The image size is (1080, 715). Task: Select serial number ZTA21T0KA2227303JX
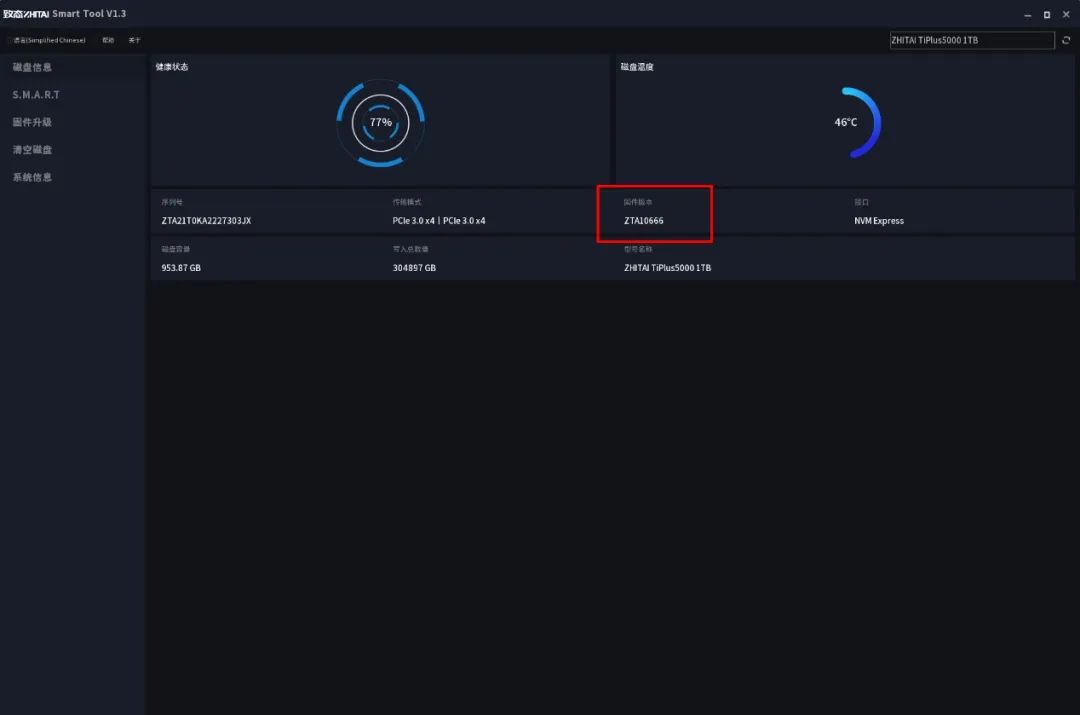click(206, 221)
